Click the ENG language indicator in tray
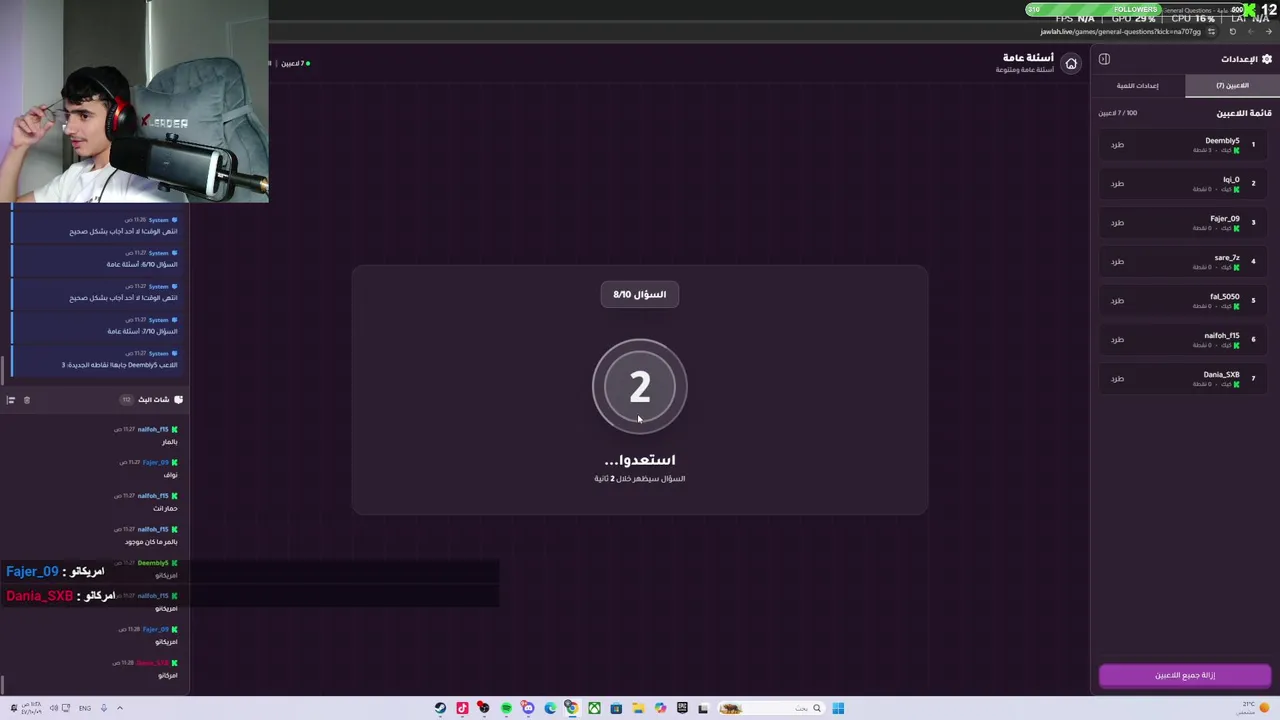 coord(85,708)
